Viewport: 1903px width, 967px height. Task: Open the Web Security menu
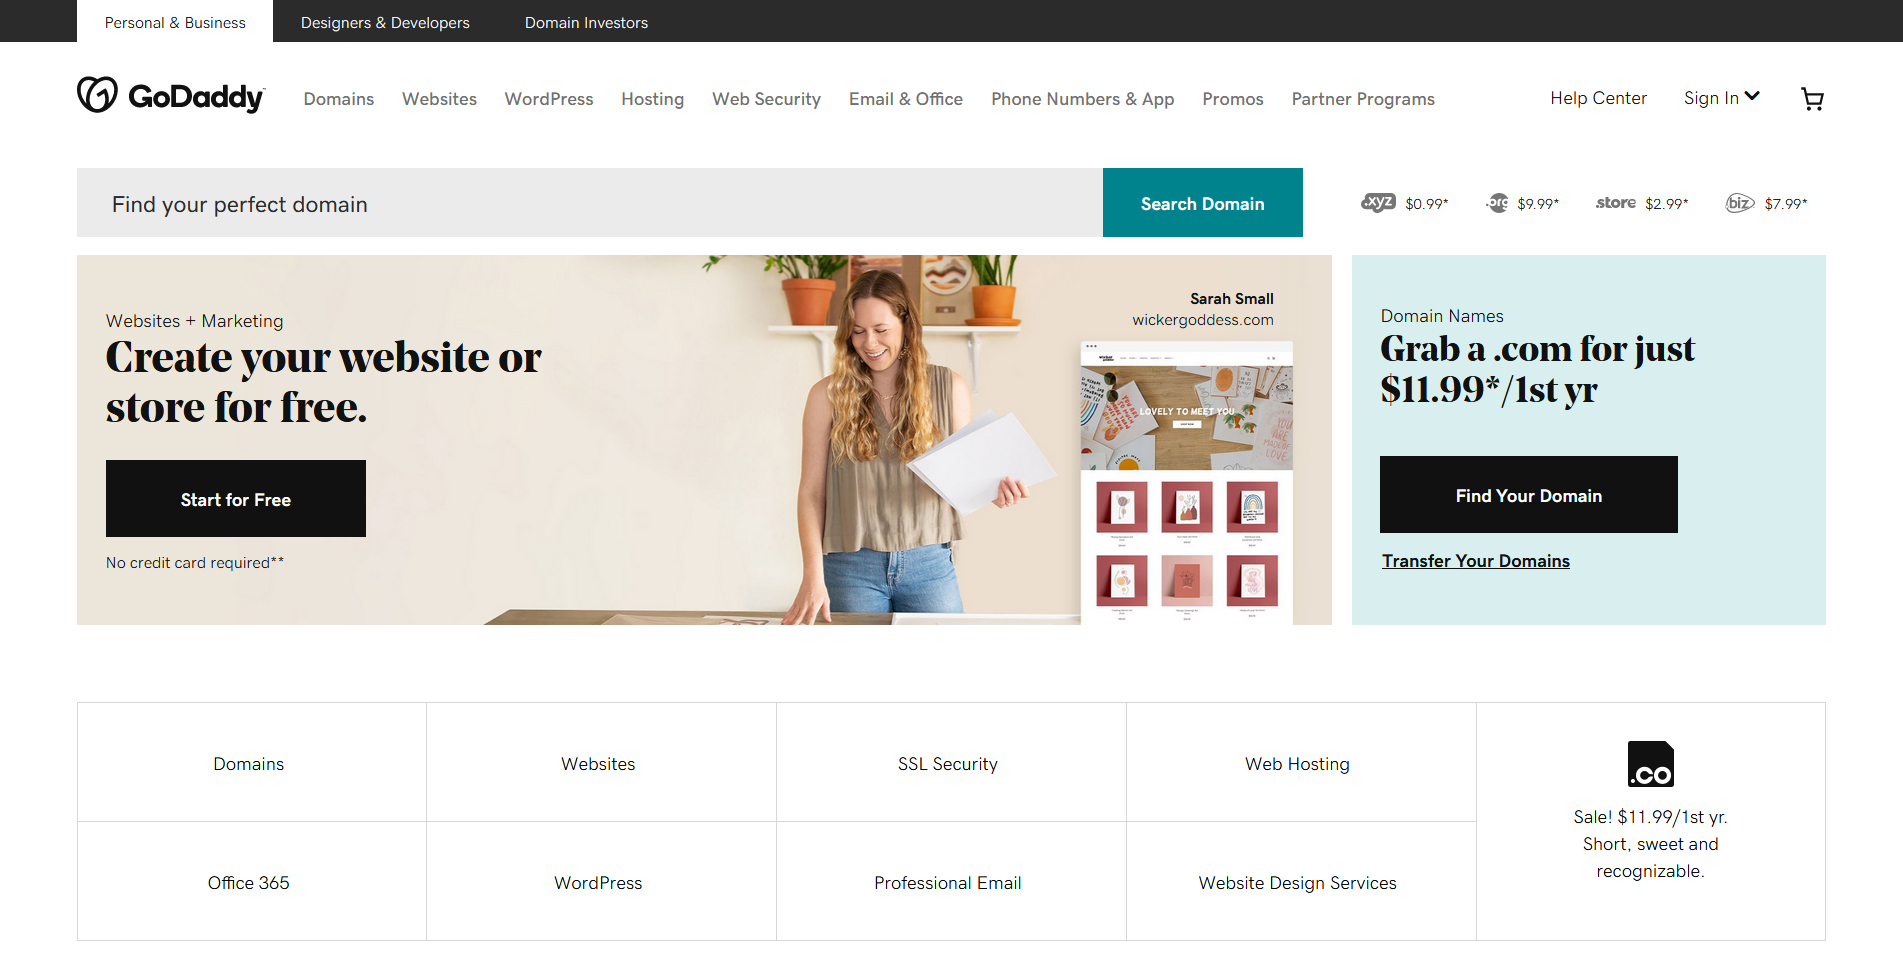coord(766,99)
